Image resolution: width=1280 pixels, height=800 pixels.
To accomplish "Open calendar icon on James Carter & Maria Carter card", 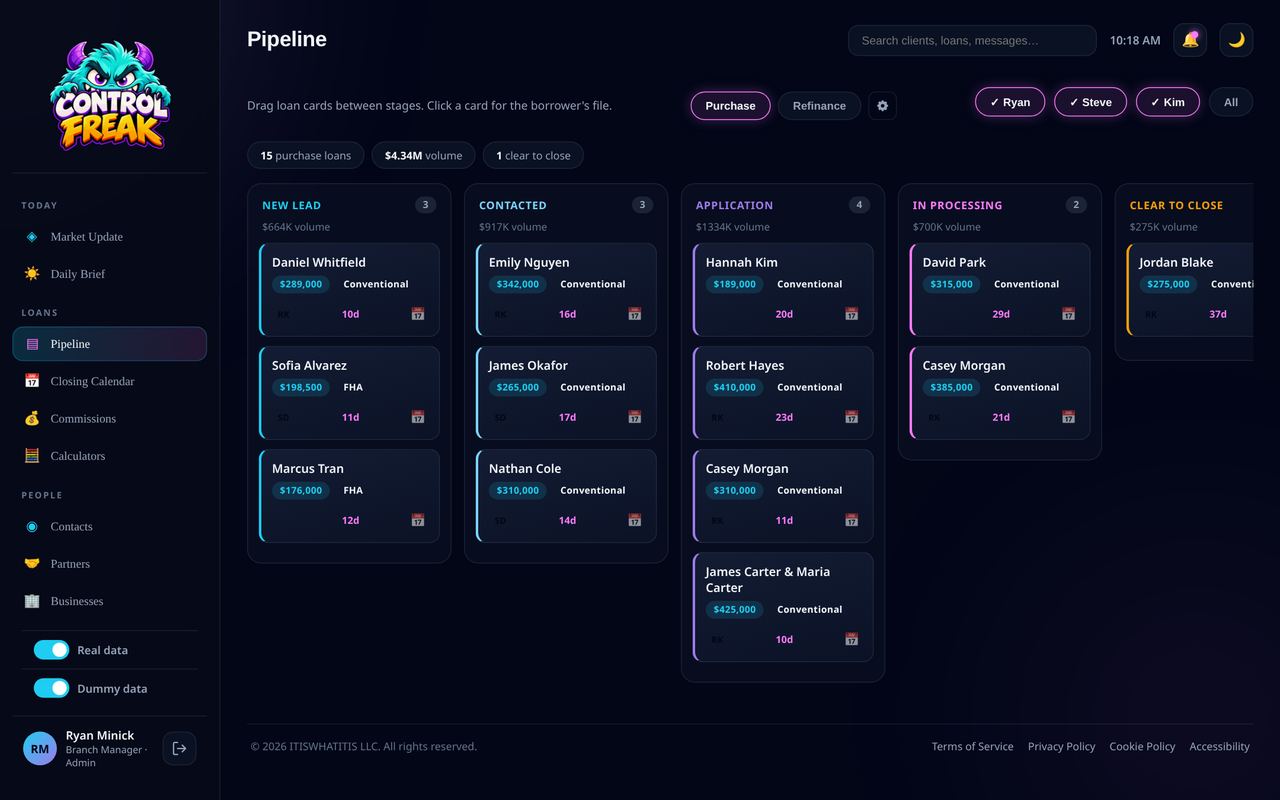I will tap(851, 639).
